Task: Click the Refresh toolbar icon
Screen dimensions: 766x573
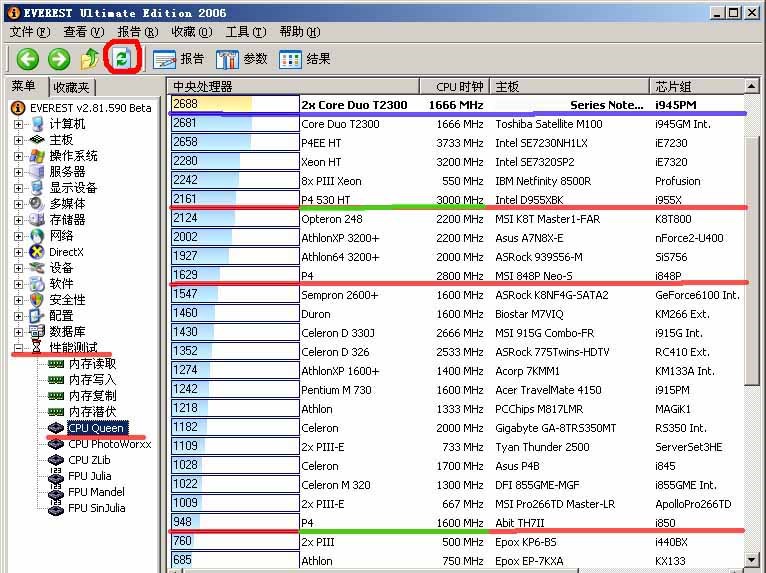Action: click(122, 58)
